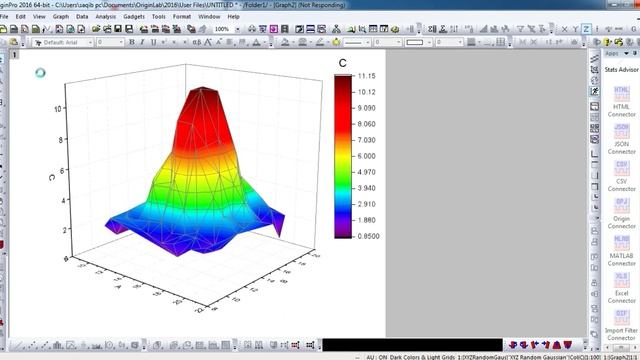Click the Statistics sigma icon
The width and height of the screenshot is (640, 360).
pyautogui.click(x=443, y=29)
